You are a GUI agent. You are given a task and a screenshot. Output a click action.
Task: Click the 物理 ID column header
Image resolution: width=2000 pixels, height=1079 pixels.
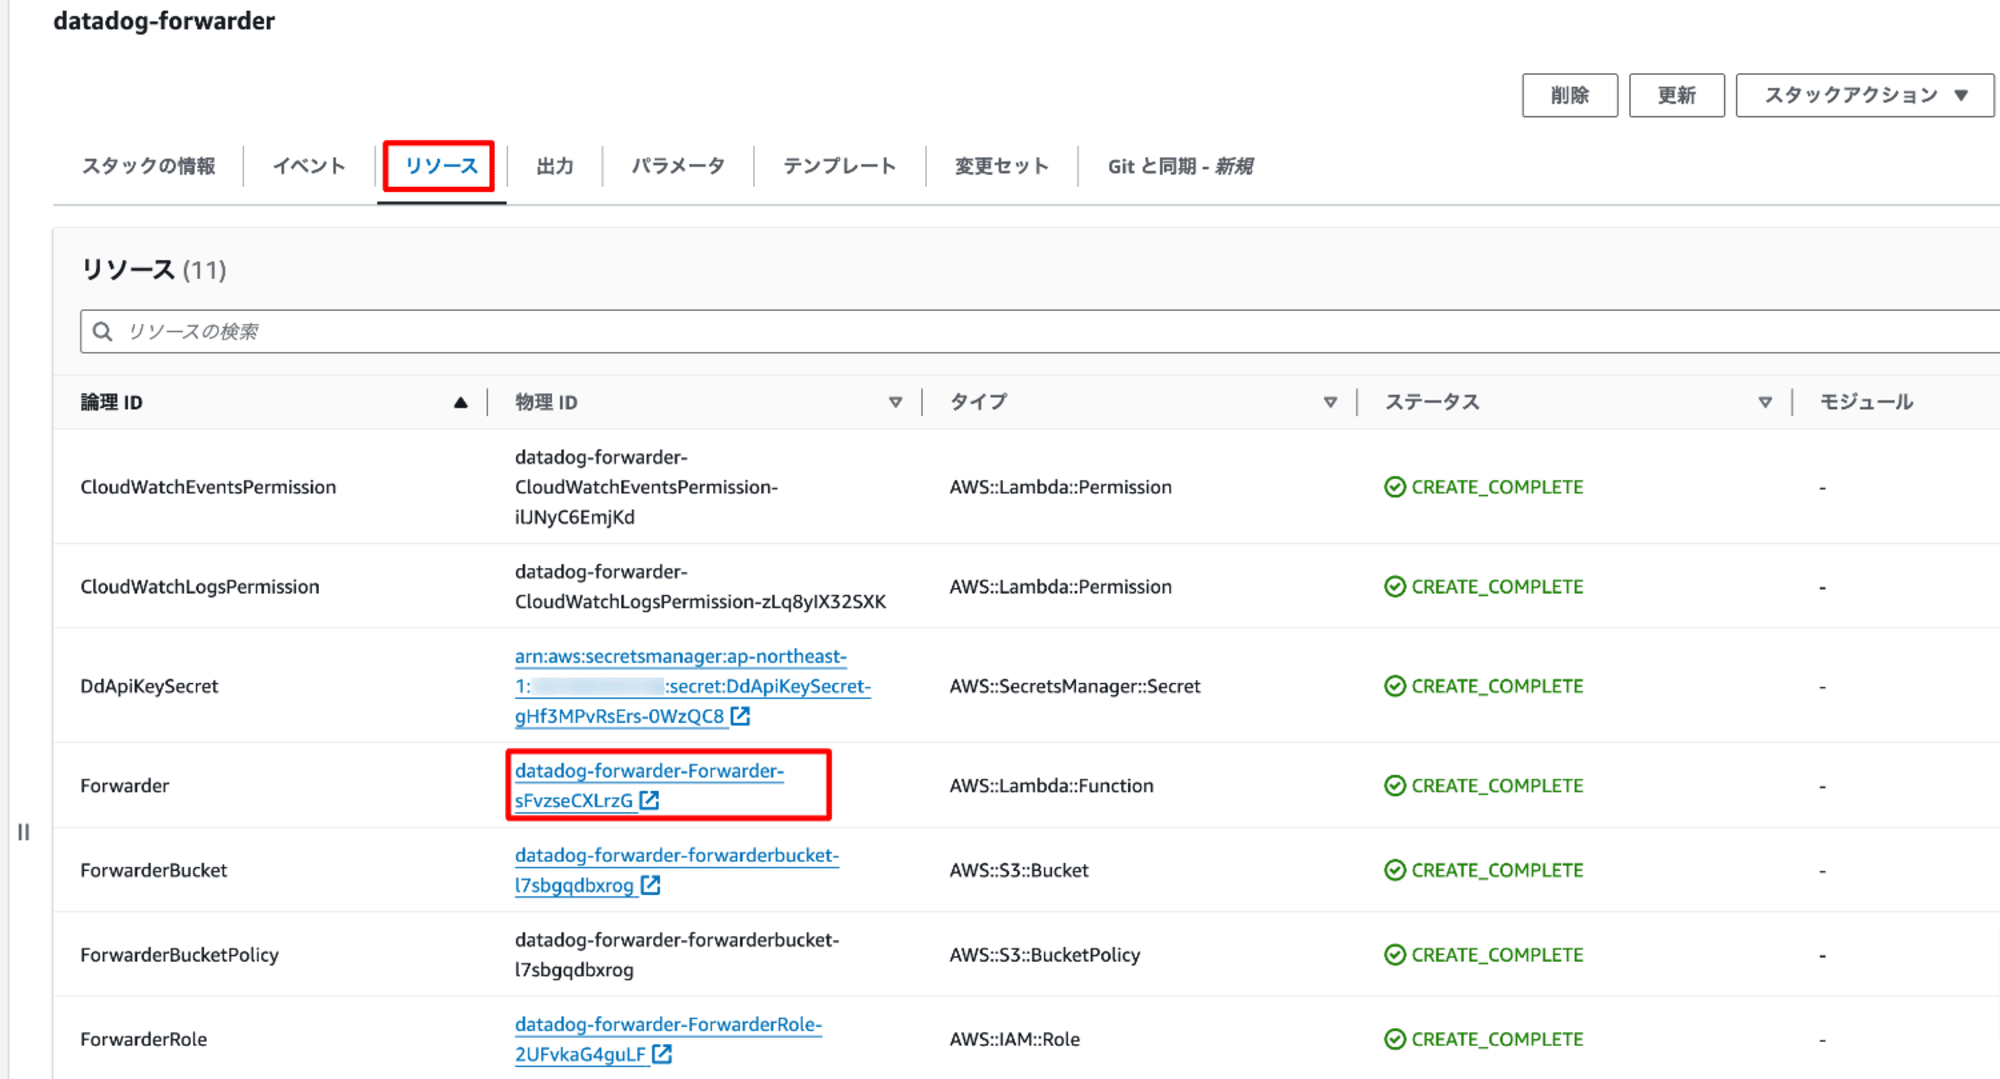pos(546,402)
